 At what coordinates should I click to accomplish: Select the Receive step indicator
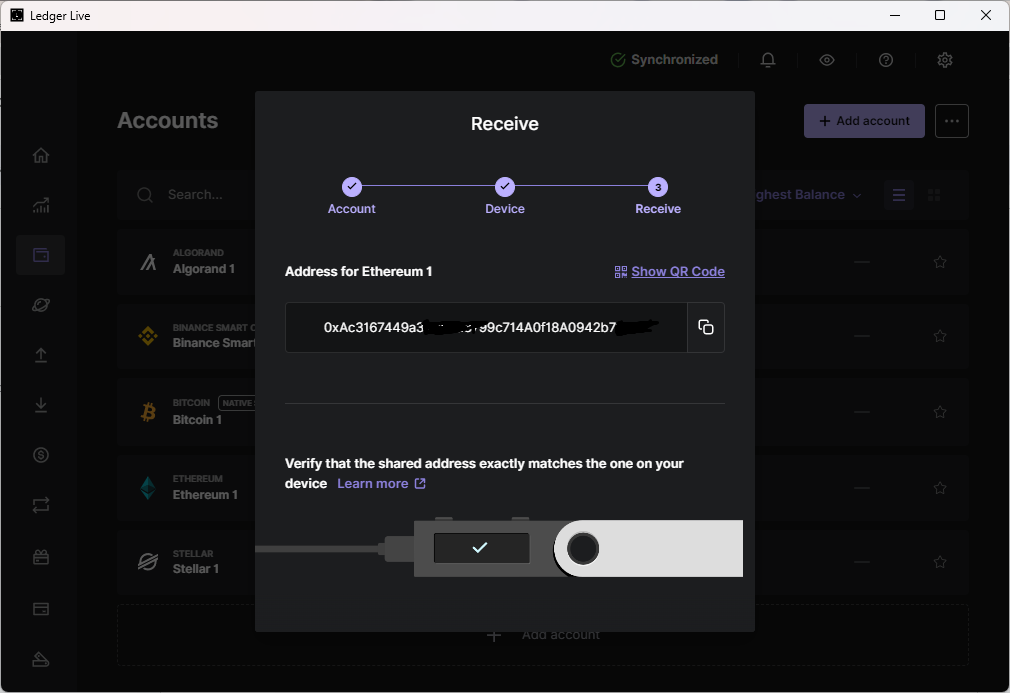[658, 196]
